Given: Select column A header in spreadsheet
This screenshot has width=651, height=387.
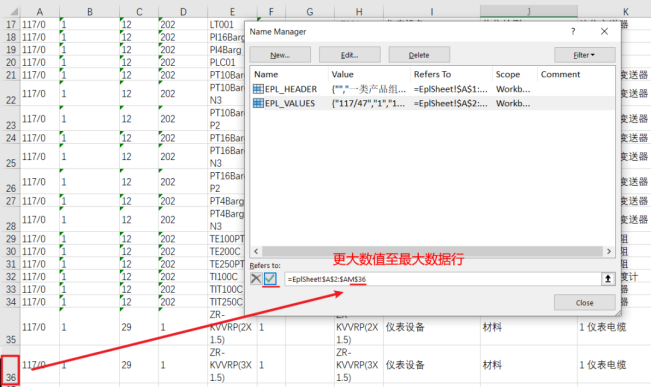Looking at the screenshot, I should pos(40,12).
